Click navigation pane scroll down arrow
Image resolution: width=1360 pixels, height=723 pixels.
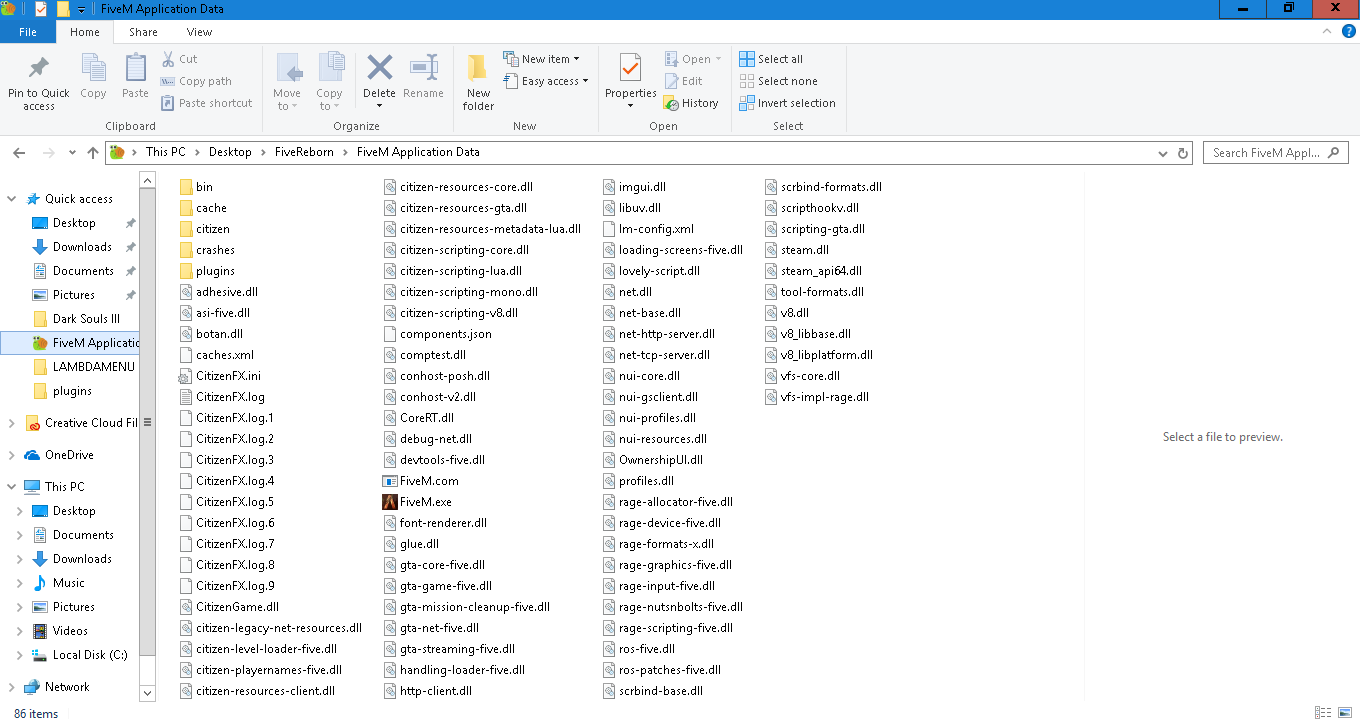[x=148, y=692]
